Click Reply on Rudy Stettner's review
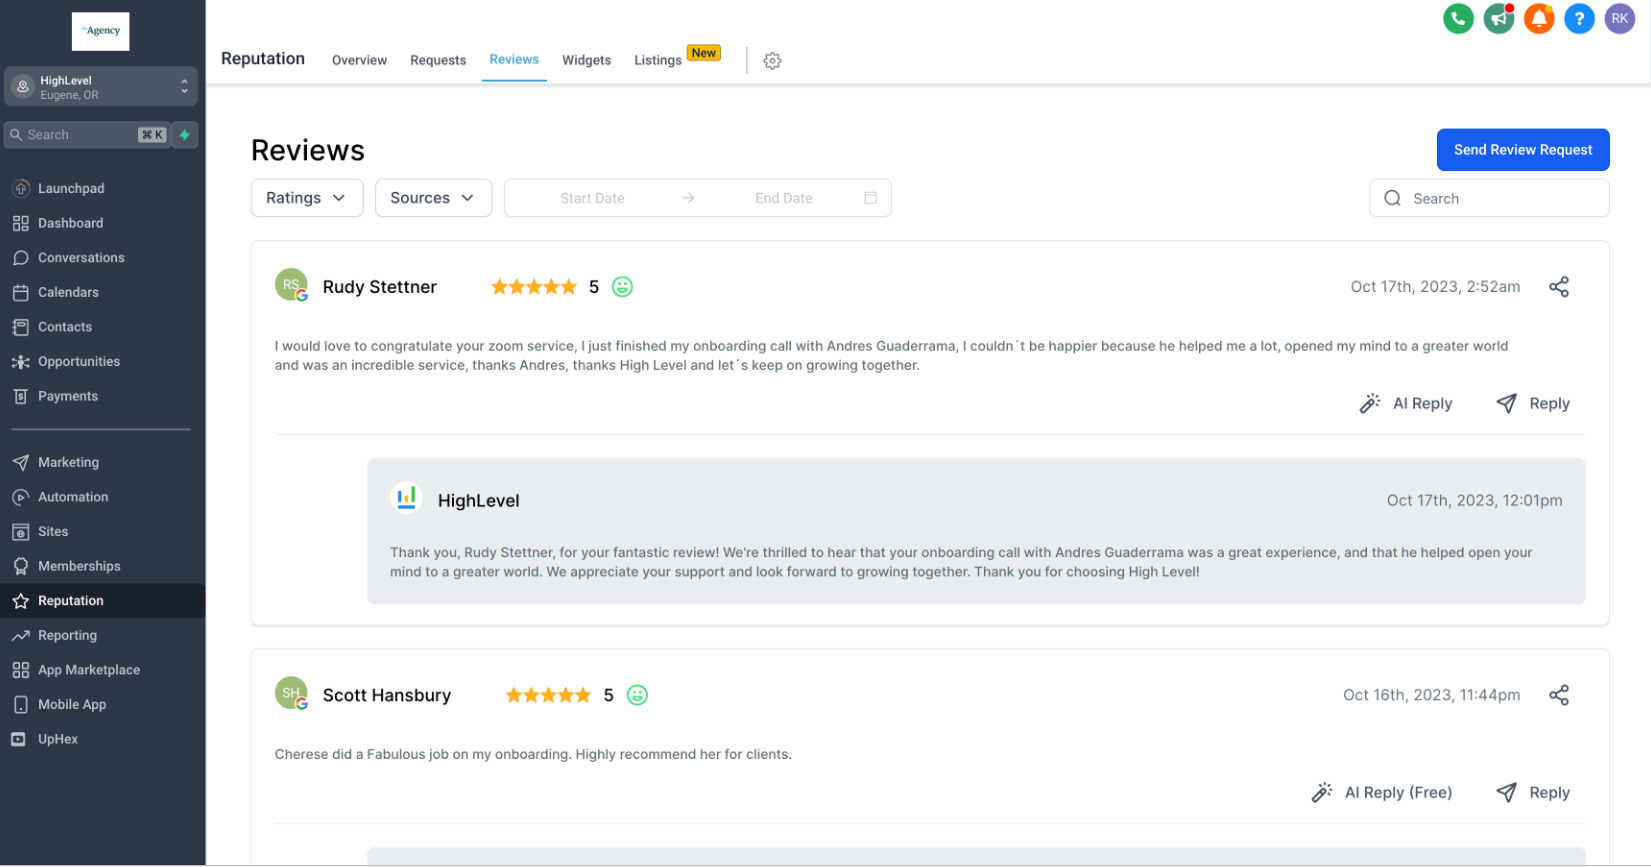The height and width of the screenshot is (867, 1651). 1533,404
